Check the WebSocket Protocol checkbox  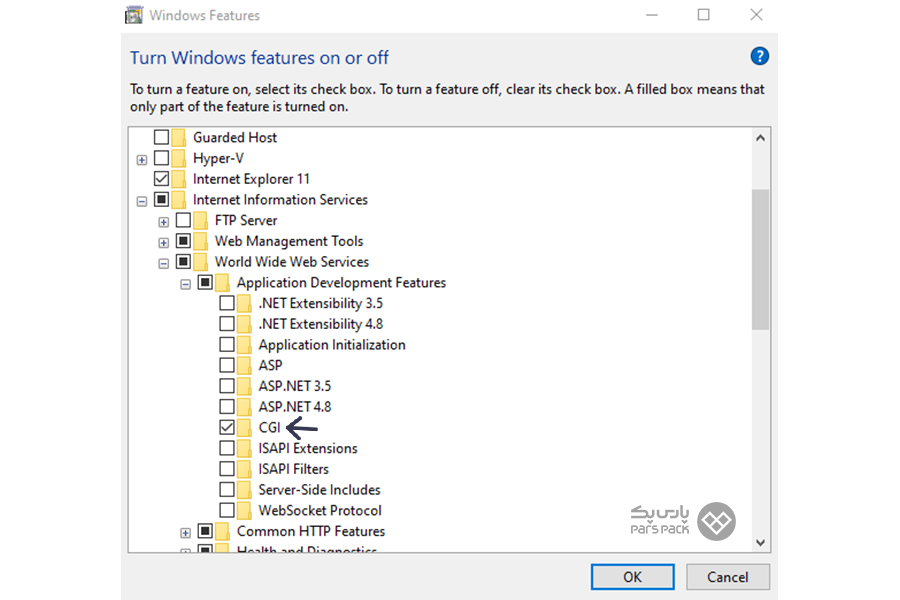click(227, 510)
